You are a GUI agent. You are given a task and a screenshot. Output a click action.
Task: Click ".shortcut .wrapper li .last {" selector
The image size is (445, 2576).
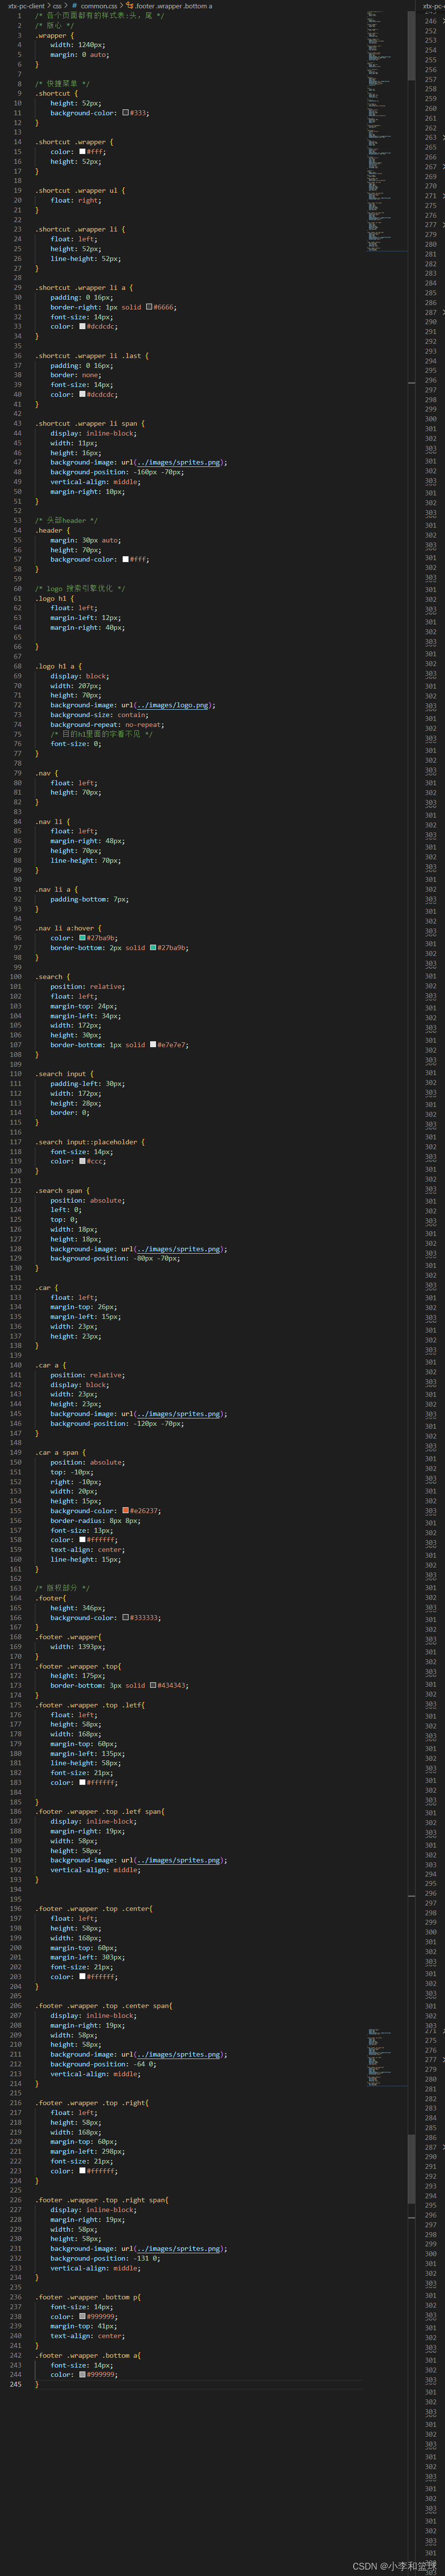coord(92,355)
